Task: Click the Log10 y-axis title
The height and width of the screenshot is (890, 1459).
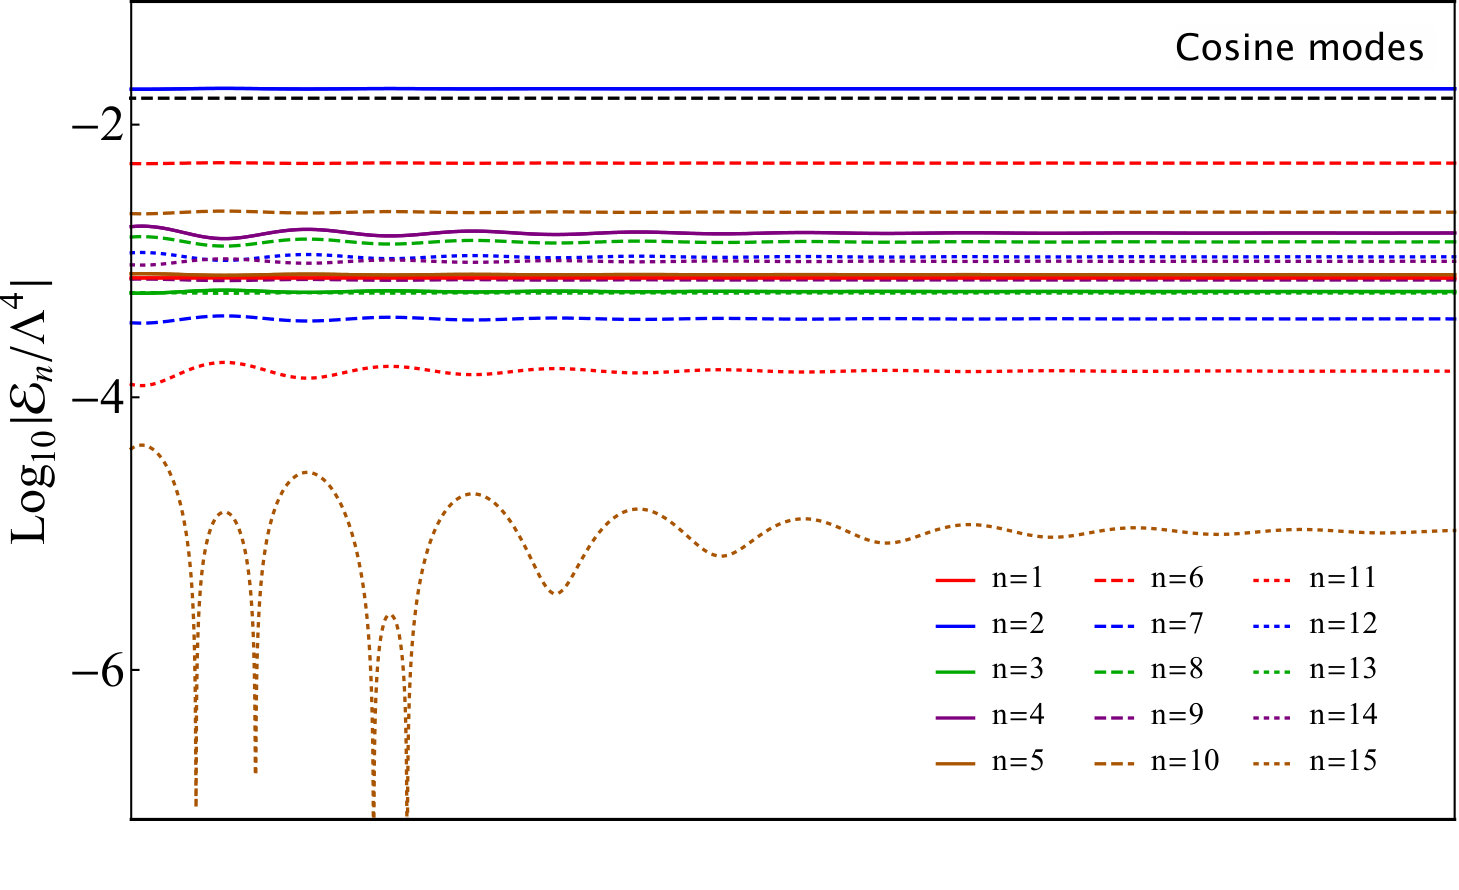Action: click(31, 411)
